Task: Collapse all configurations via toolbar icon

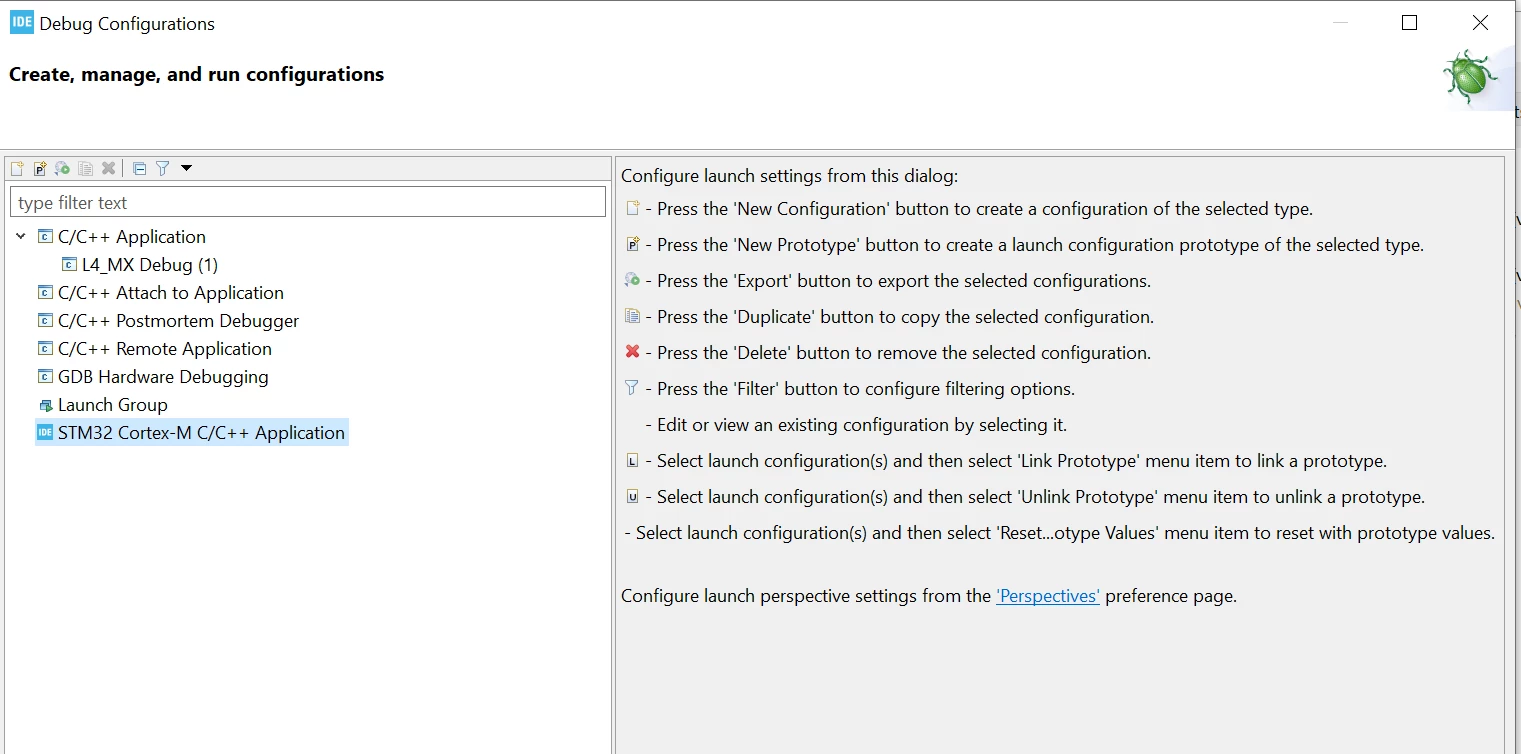Action: (140, 169)
